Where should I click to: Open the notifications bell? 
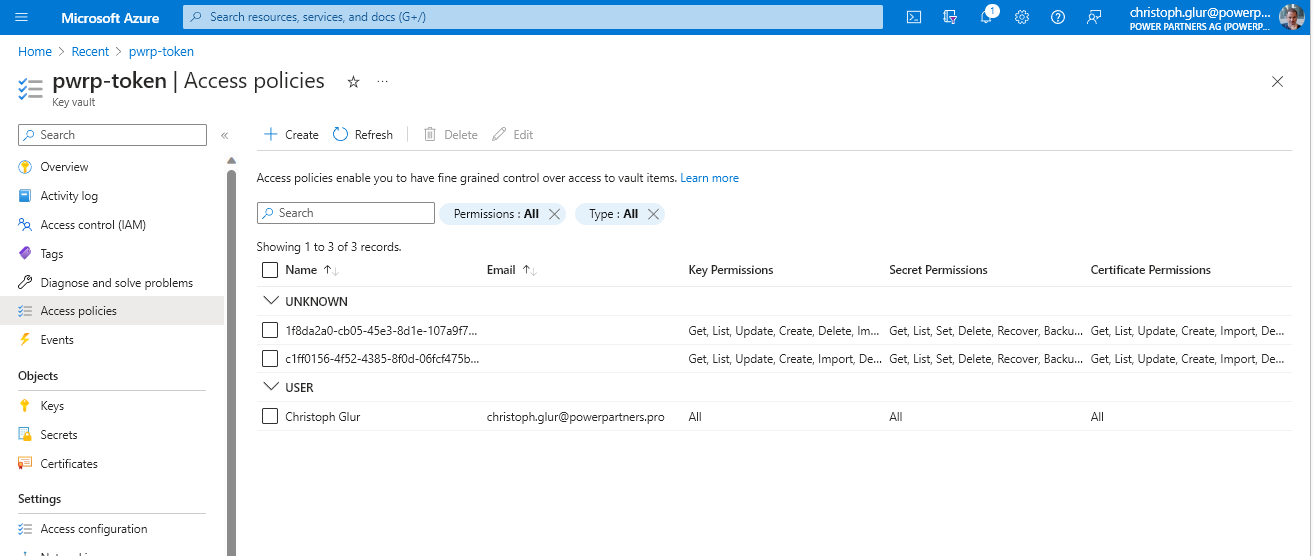[x=986, y=17]
